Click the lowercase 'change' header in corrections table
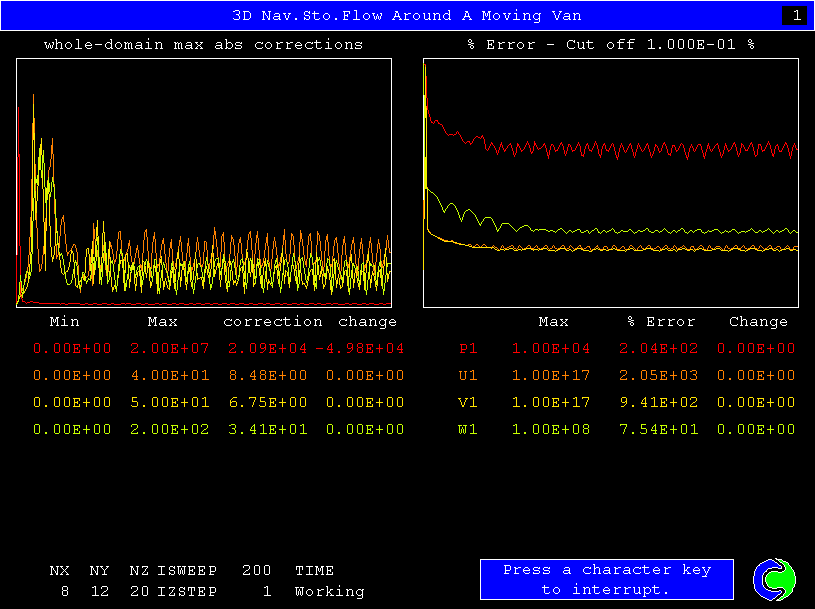 (x=367, y=322)
